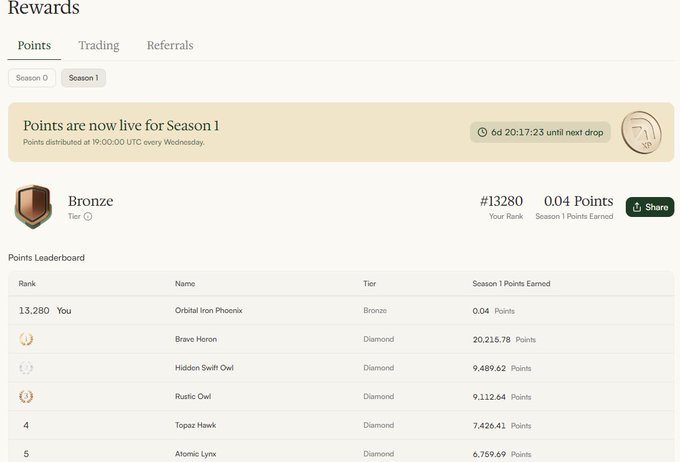Switch to the Trading tab
This screenshot has width=680, height=462.
click(99, 45)
